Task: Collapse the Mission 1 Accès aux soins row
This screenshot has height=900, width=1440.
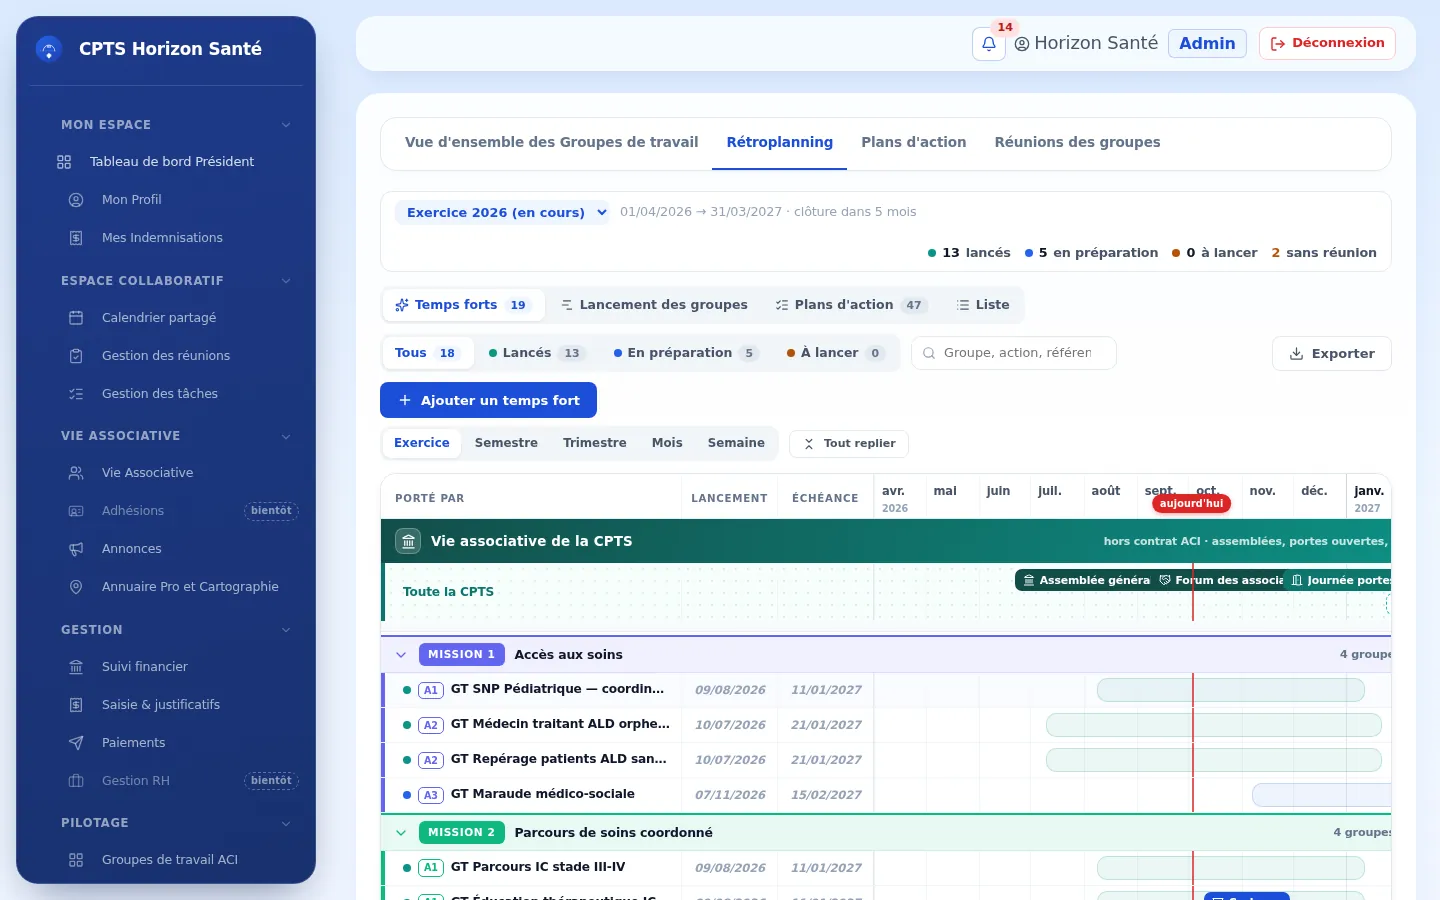Action: [401, 655]
